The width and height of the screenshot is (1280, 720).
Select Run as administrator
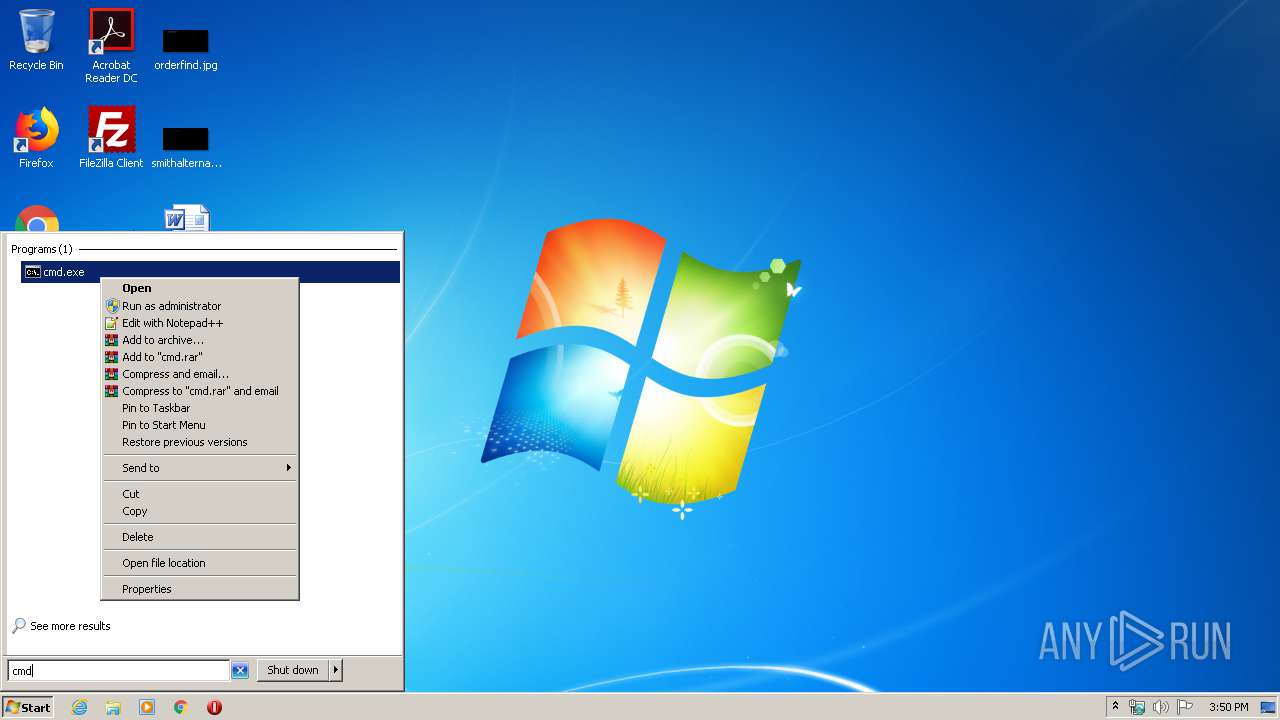[200, 306]
